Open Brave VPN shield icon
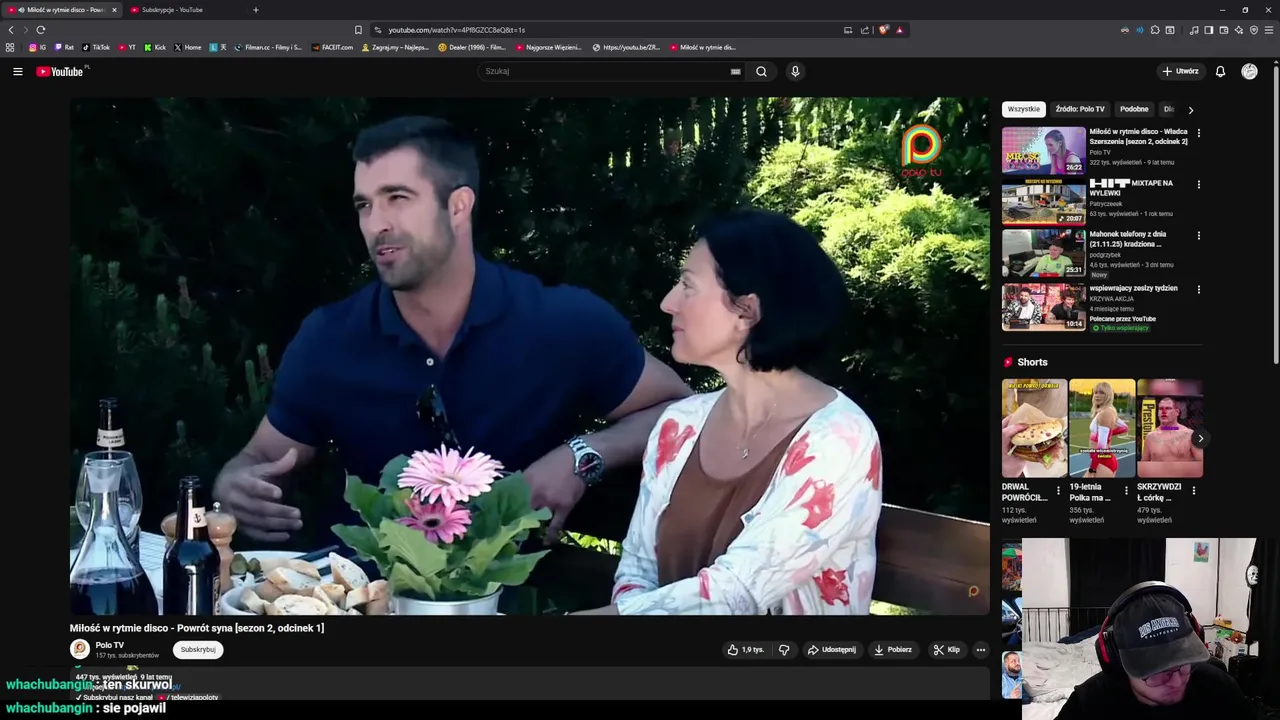 1254,30
